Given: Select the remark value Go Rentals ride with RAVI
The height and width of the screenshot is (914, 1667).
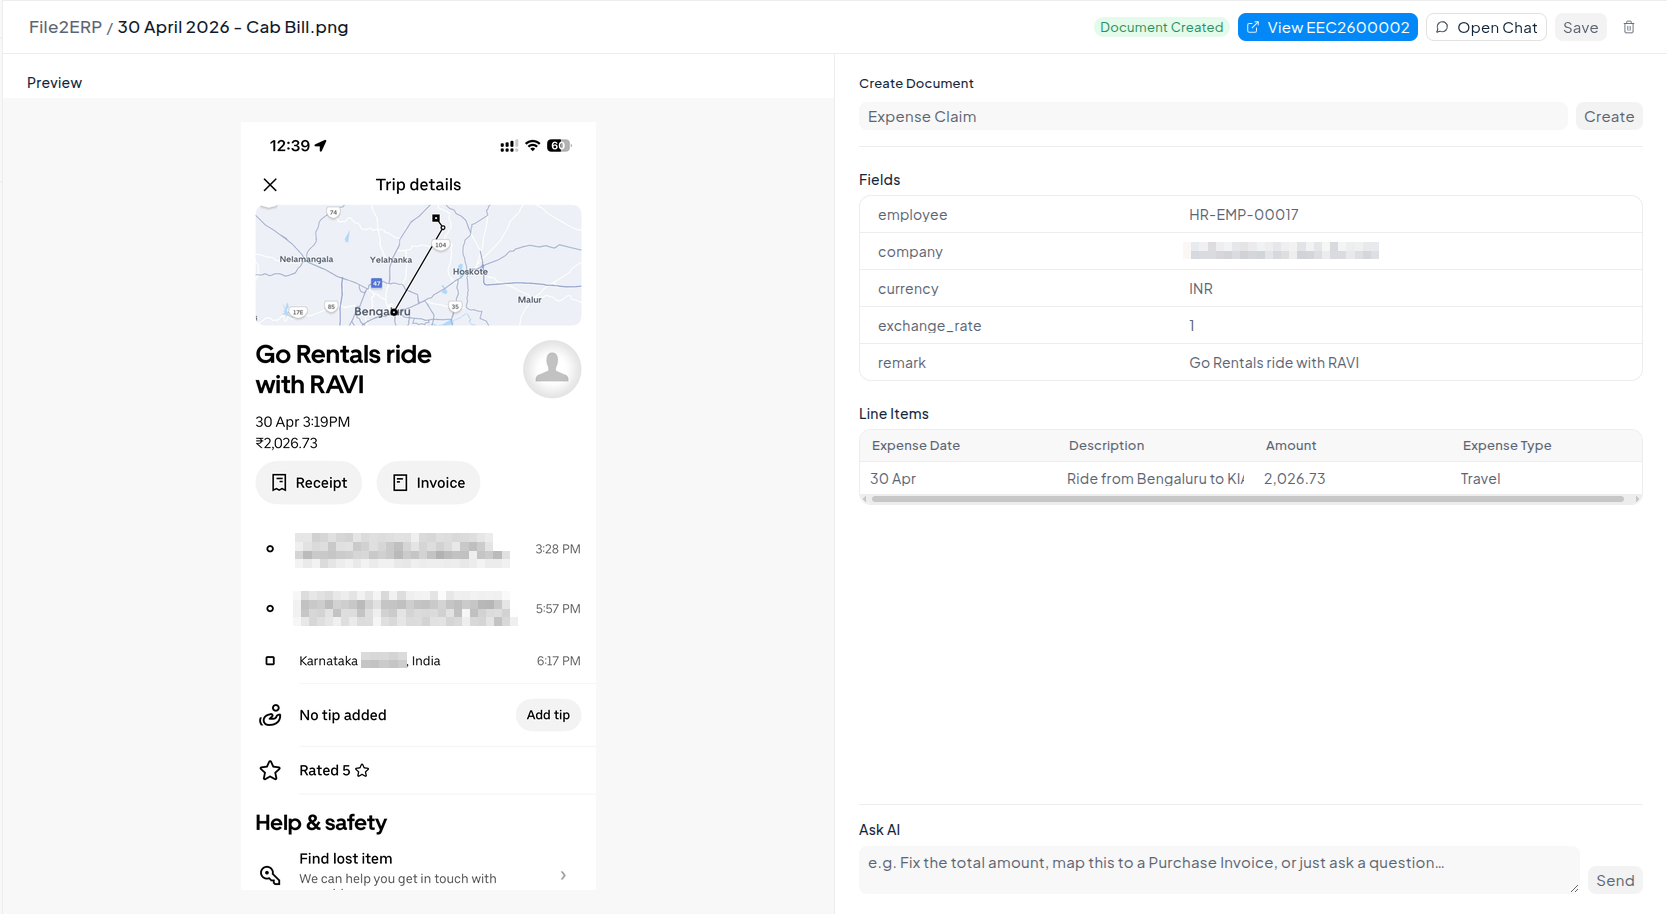Looking at the screenshot, I should click(1274, 363).
